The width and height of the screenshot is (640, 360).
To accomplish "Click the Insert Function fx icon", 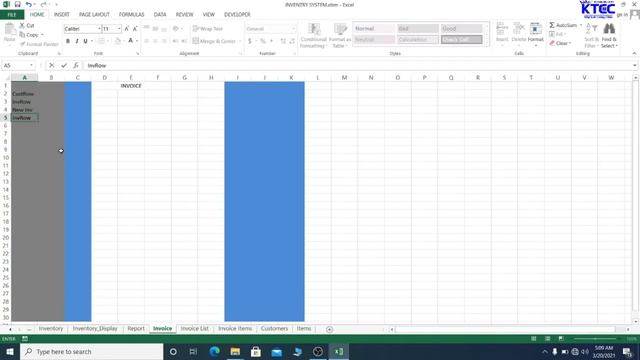I will [x=76, y=65].
